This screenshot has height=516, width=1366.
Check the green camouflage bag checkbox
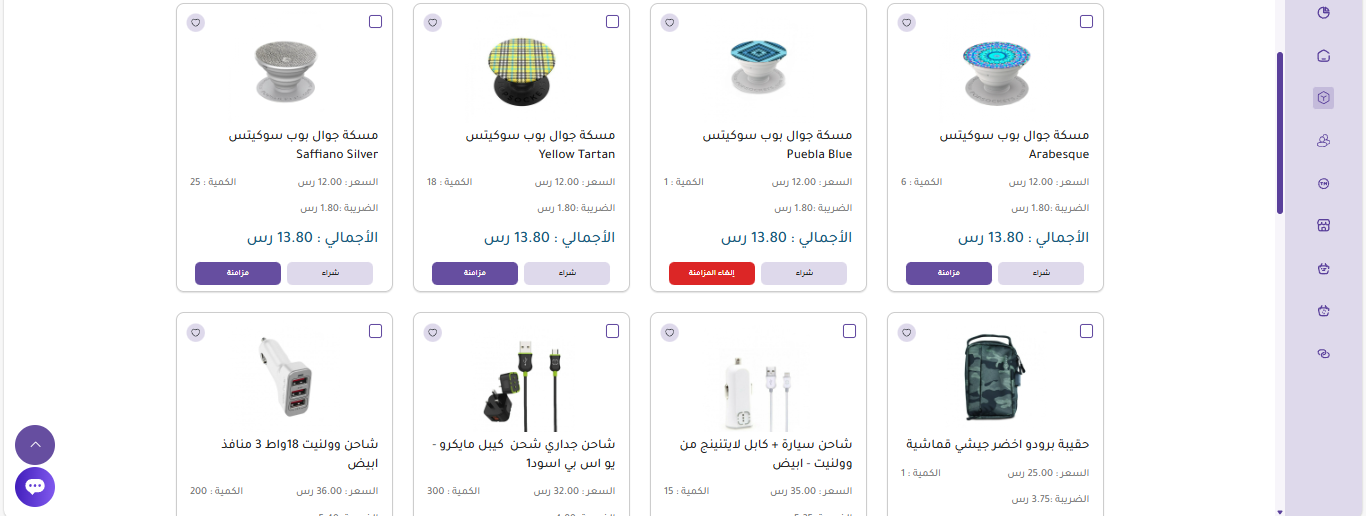coord(1086,331)
